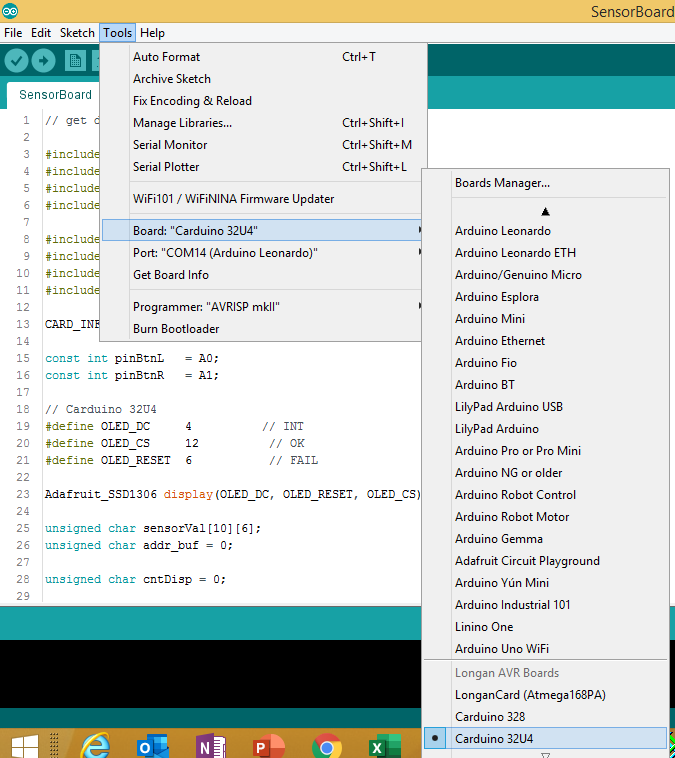Screen dimensions: 675x758
Task: Click the Verify checkmark toolbar icon
Action: coord(16,61)
